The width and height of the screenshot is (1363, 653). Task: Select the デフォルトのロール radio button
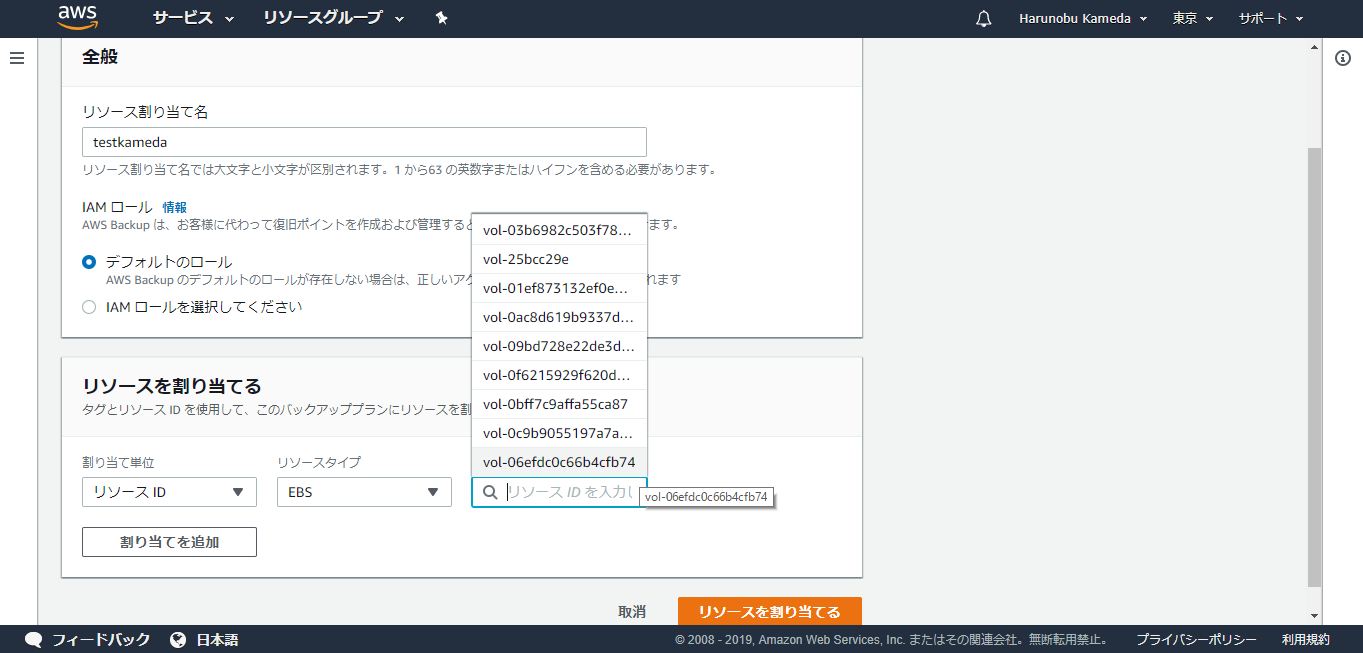tap(89, 262)
